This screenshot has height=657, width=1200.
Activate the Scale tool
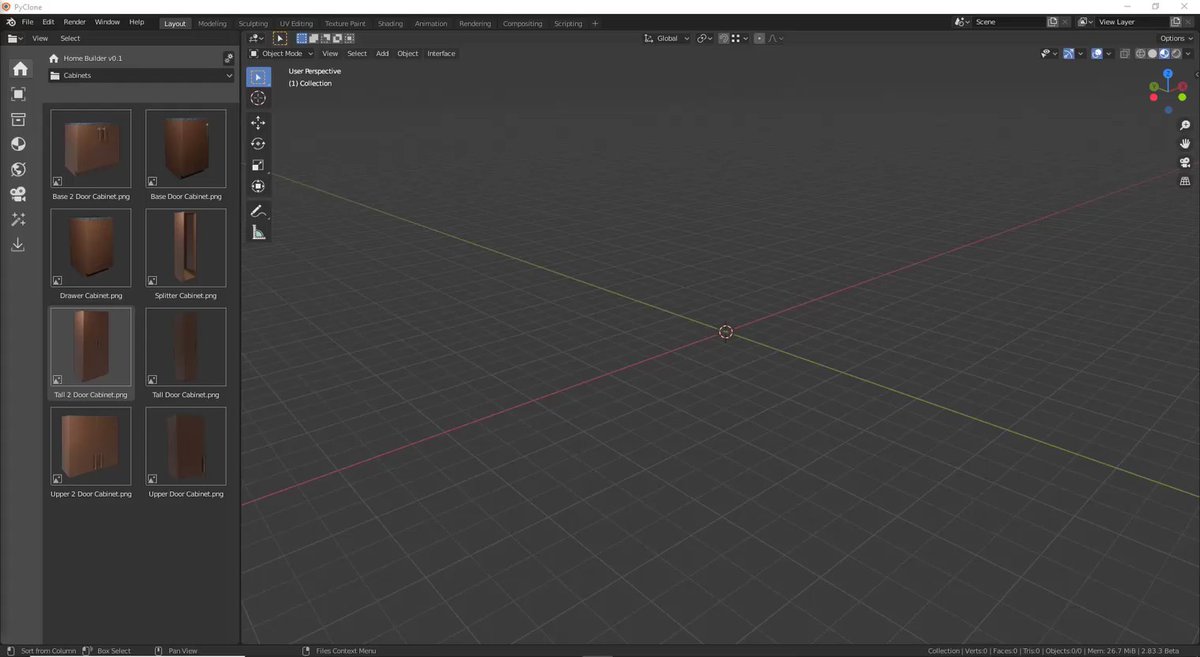tap(258, 165)
